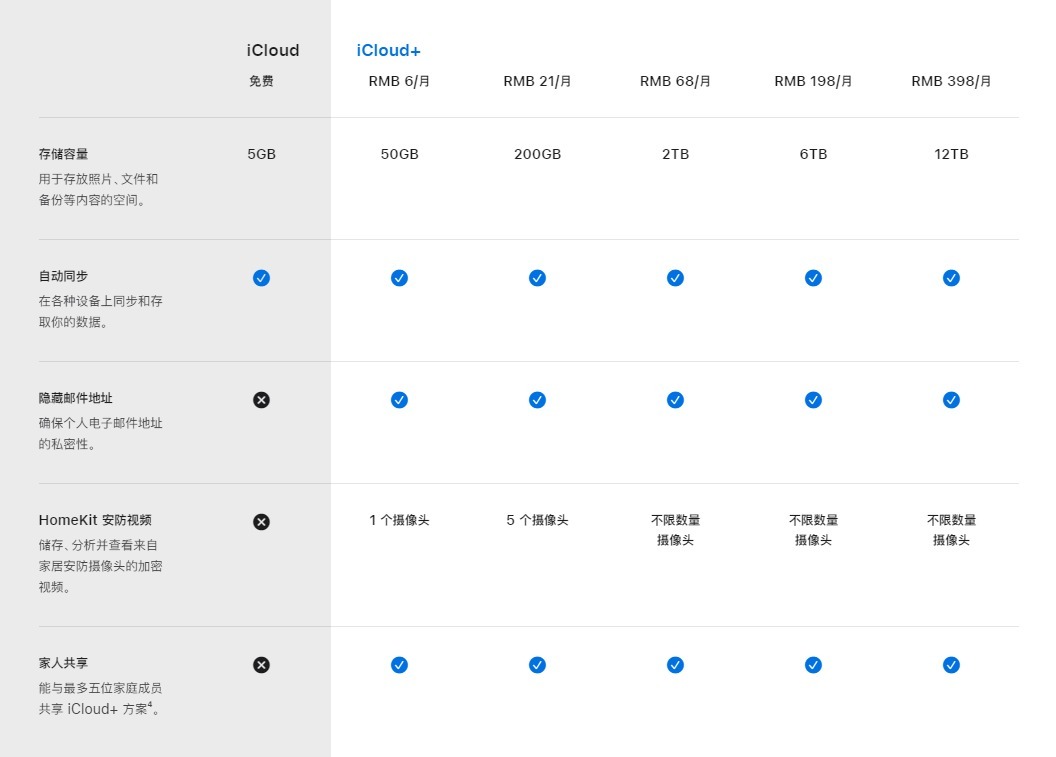Image resolution: width=1056 pixels, height=757 pixels.
Task: Select the iCloud+ column heading
Action: [388, 51]
